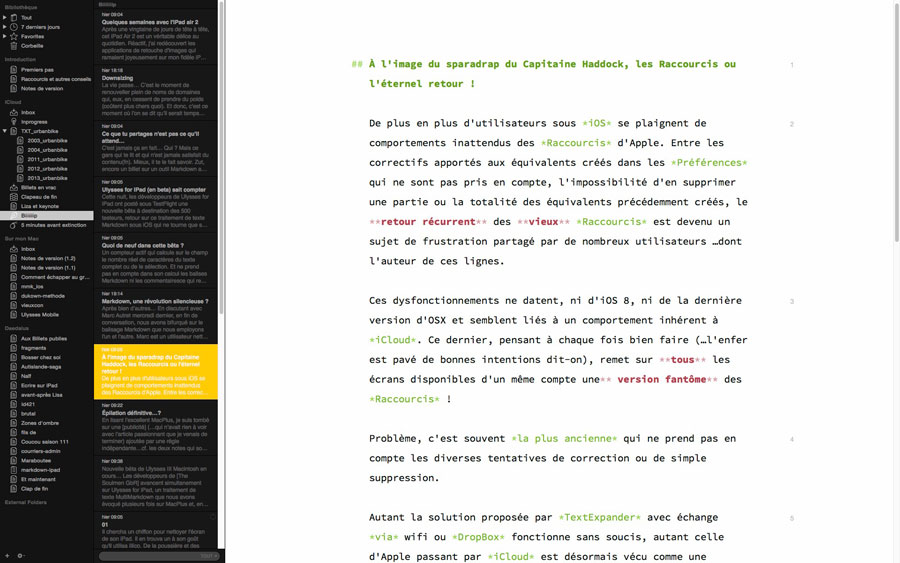Click the lightbulb icon for Inprogress

click(14, 122)
